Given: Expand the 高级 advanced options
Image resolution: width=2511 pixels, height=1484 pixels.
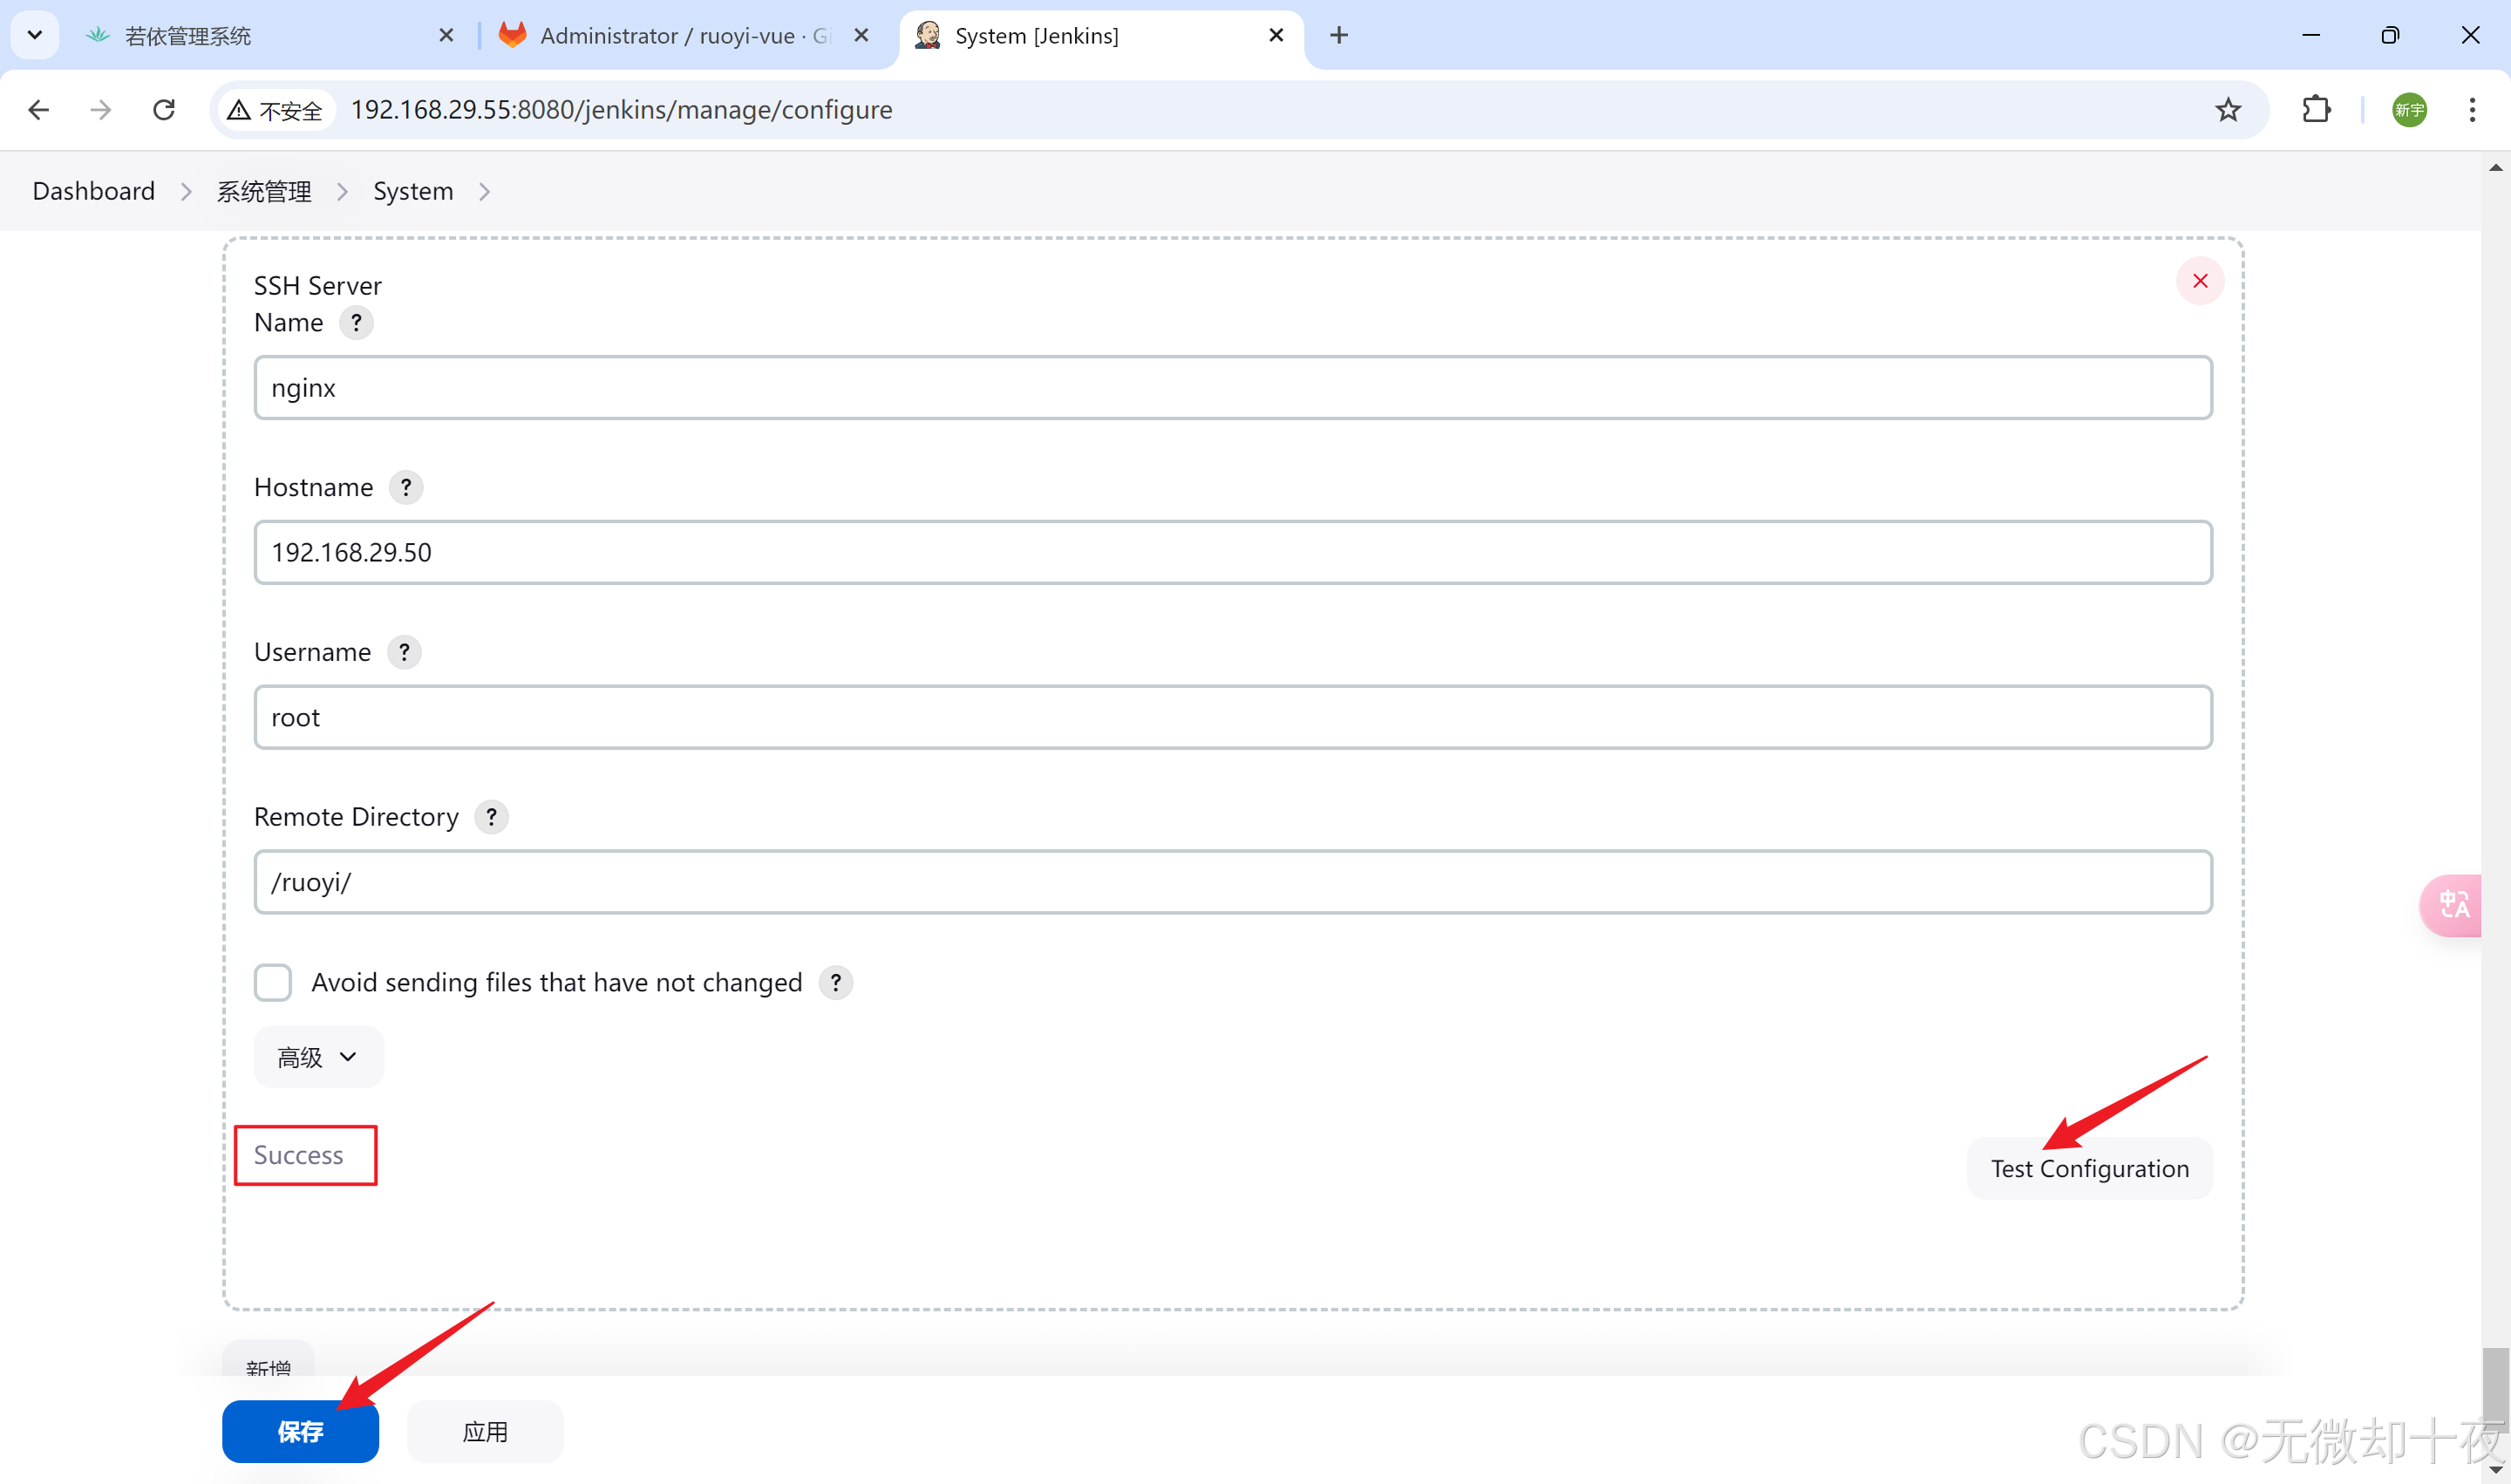Looking at the screenshot, I should pos(318,1057).
